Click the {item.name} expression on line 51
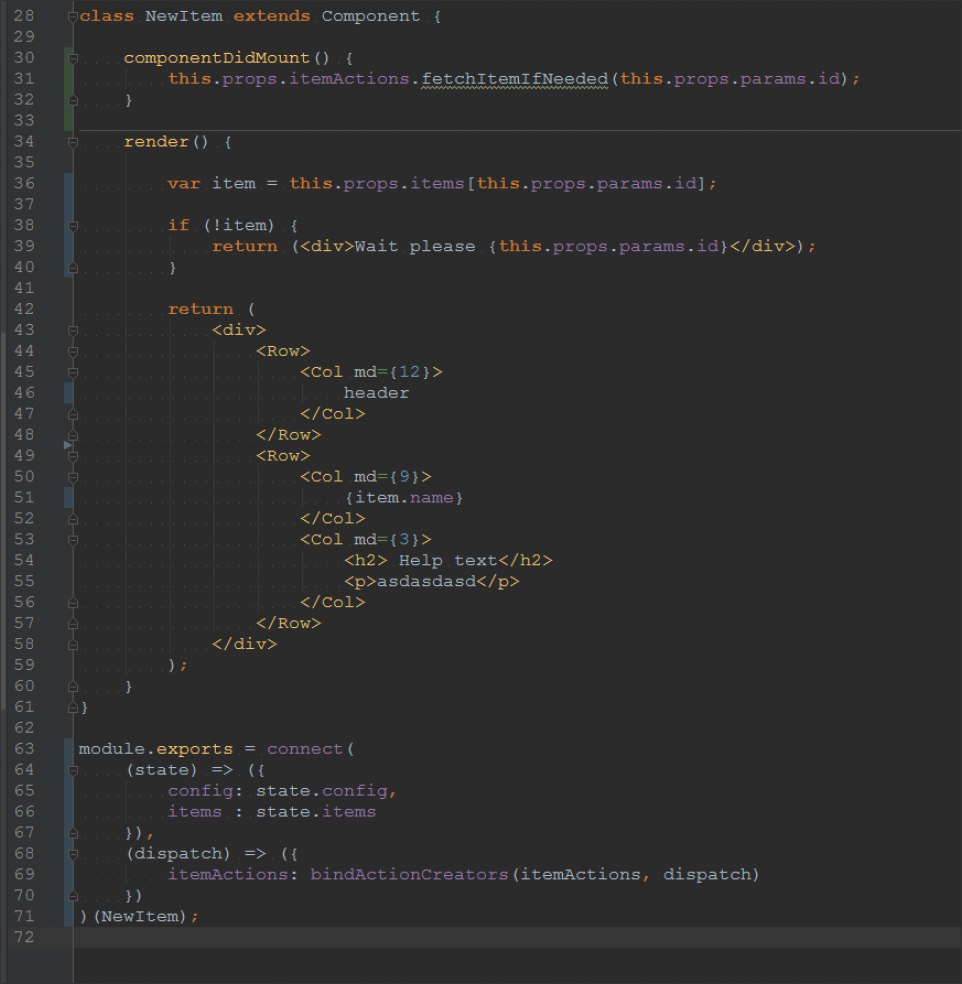 [404, 498]
